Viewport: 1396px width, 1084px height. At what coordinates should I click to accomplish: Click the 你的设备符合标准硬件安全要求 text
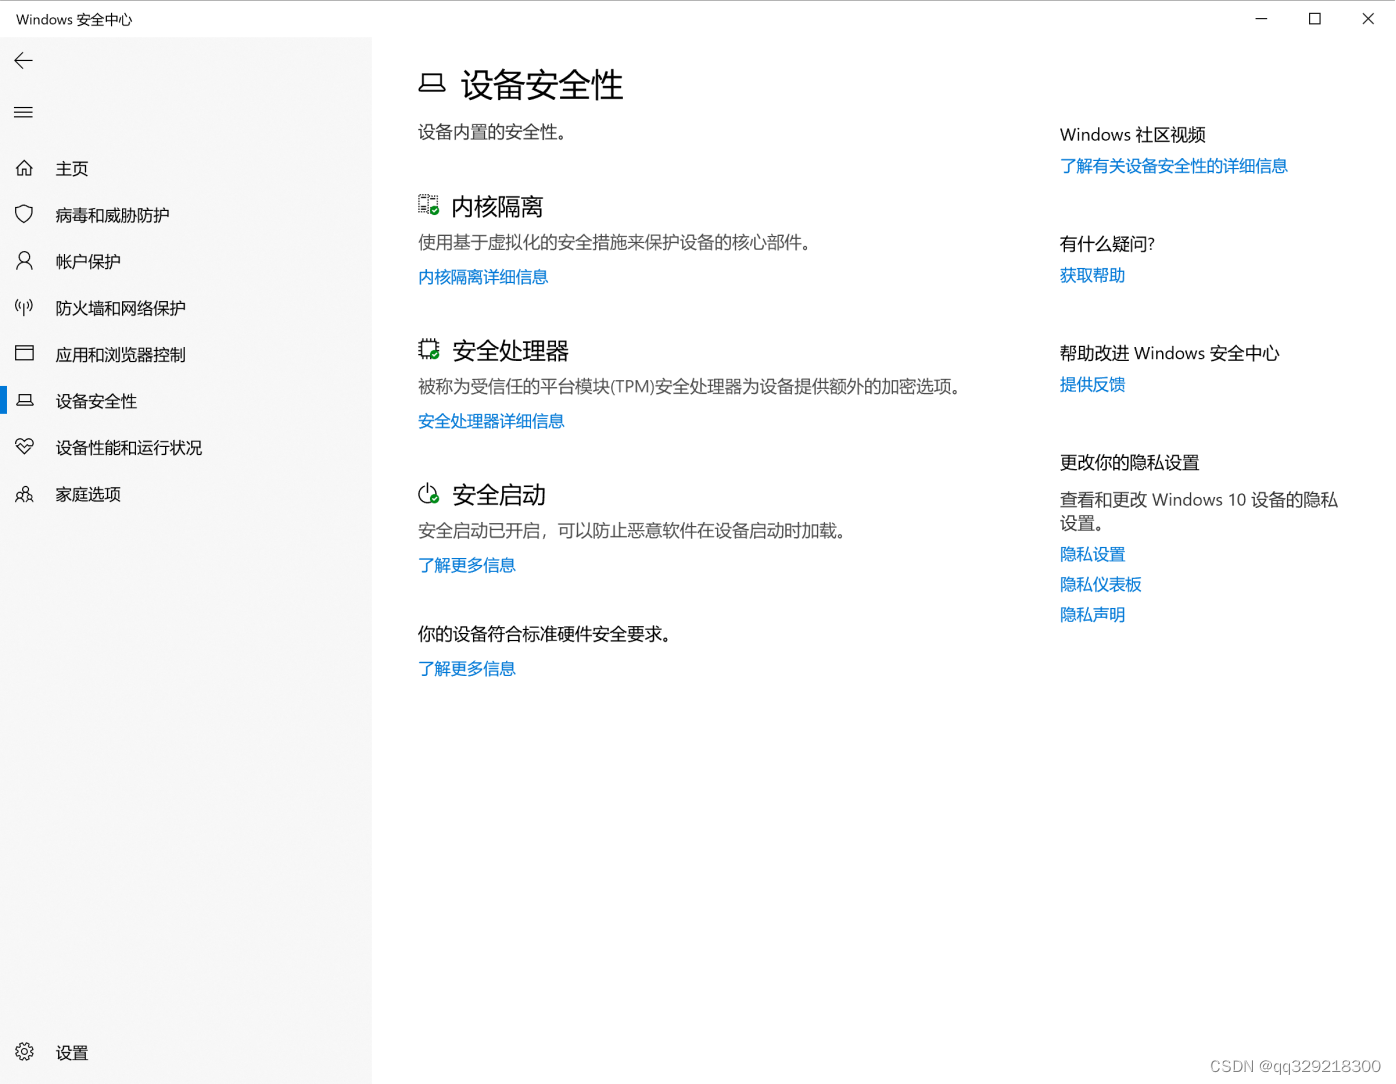(544, 634)
